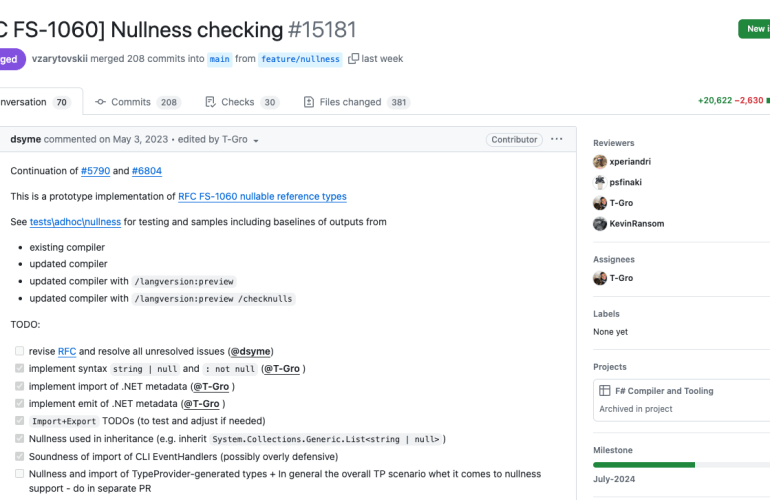Click the main base branch label
The height and width of the screenshot is (500, 770).
coord(219,59)
